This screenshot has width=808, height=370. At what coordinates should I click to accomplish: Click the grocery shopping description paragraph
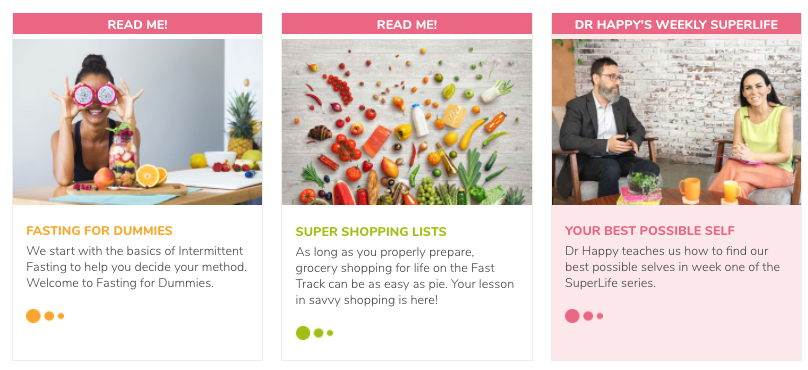click(405, 276)
